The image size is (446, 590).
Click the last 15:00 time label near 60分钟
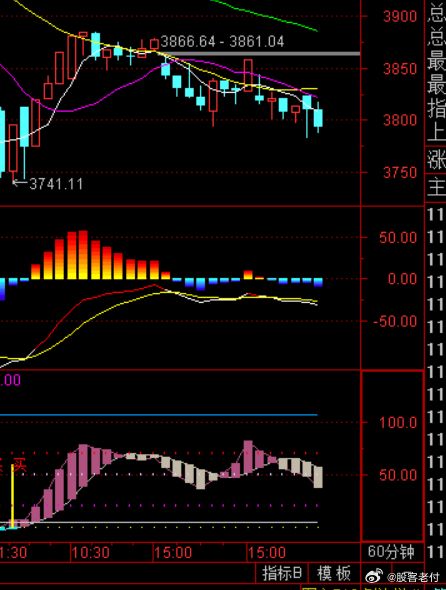267,553
